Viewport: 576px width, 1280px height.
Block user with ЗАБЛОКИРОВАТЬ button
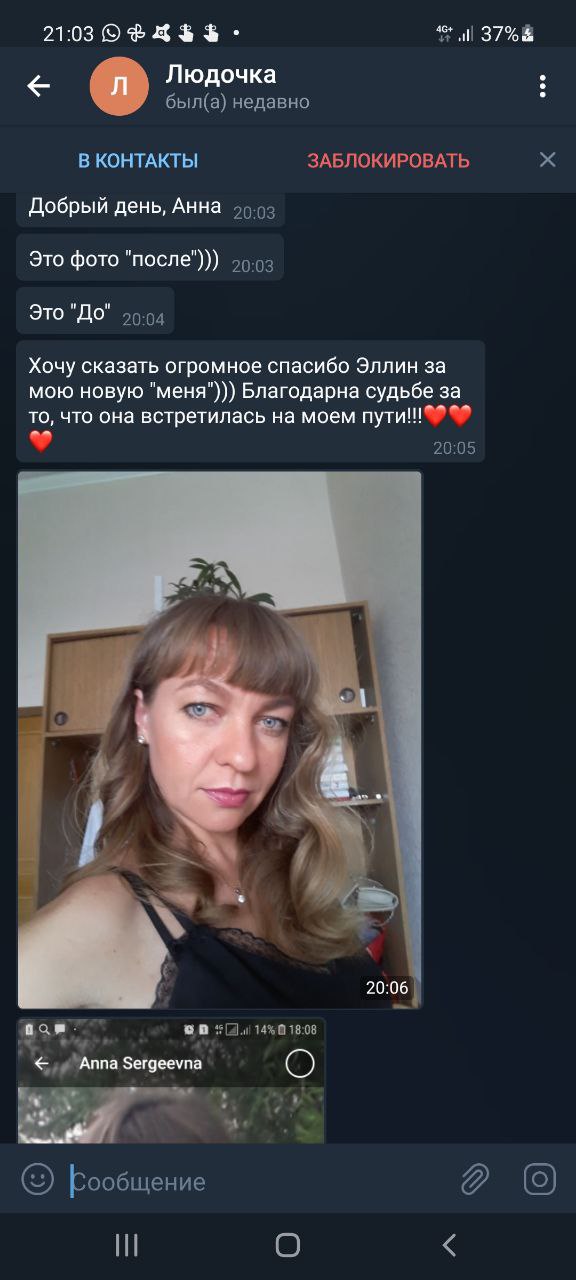(x=388, y=161)
